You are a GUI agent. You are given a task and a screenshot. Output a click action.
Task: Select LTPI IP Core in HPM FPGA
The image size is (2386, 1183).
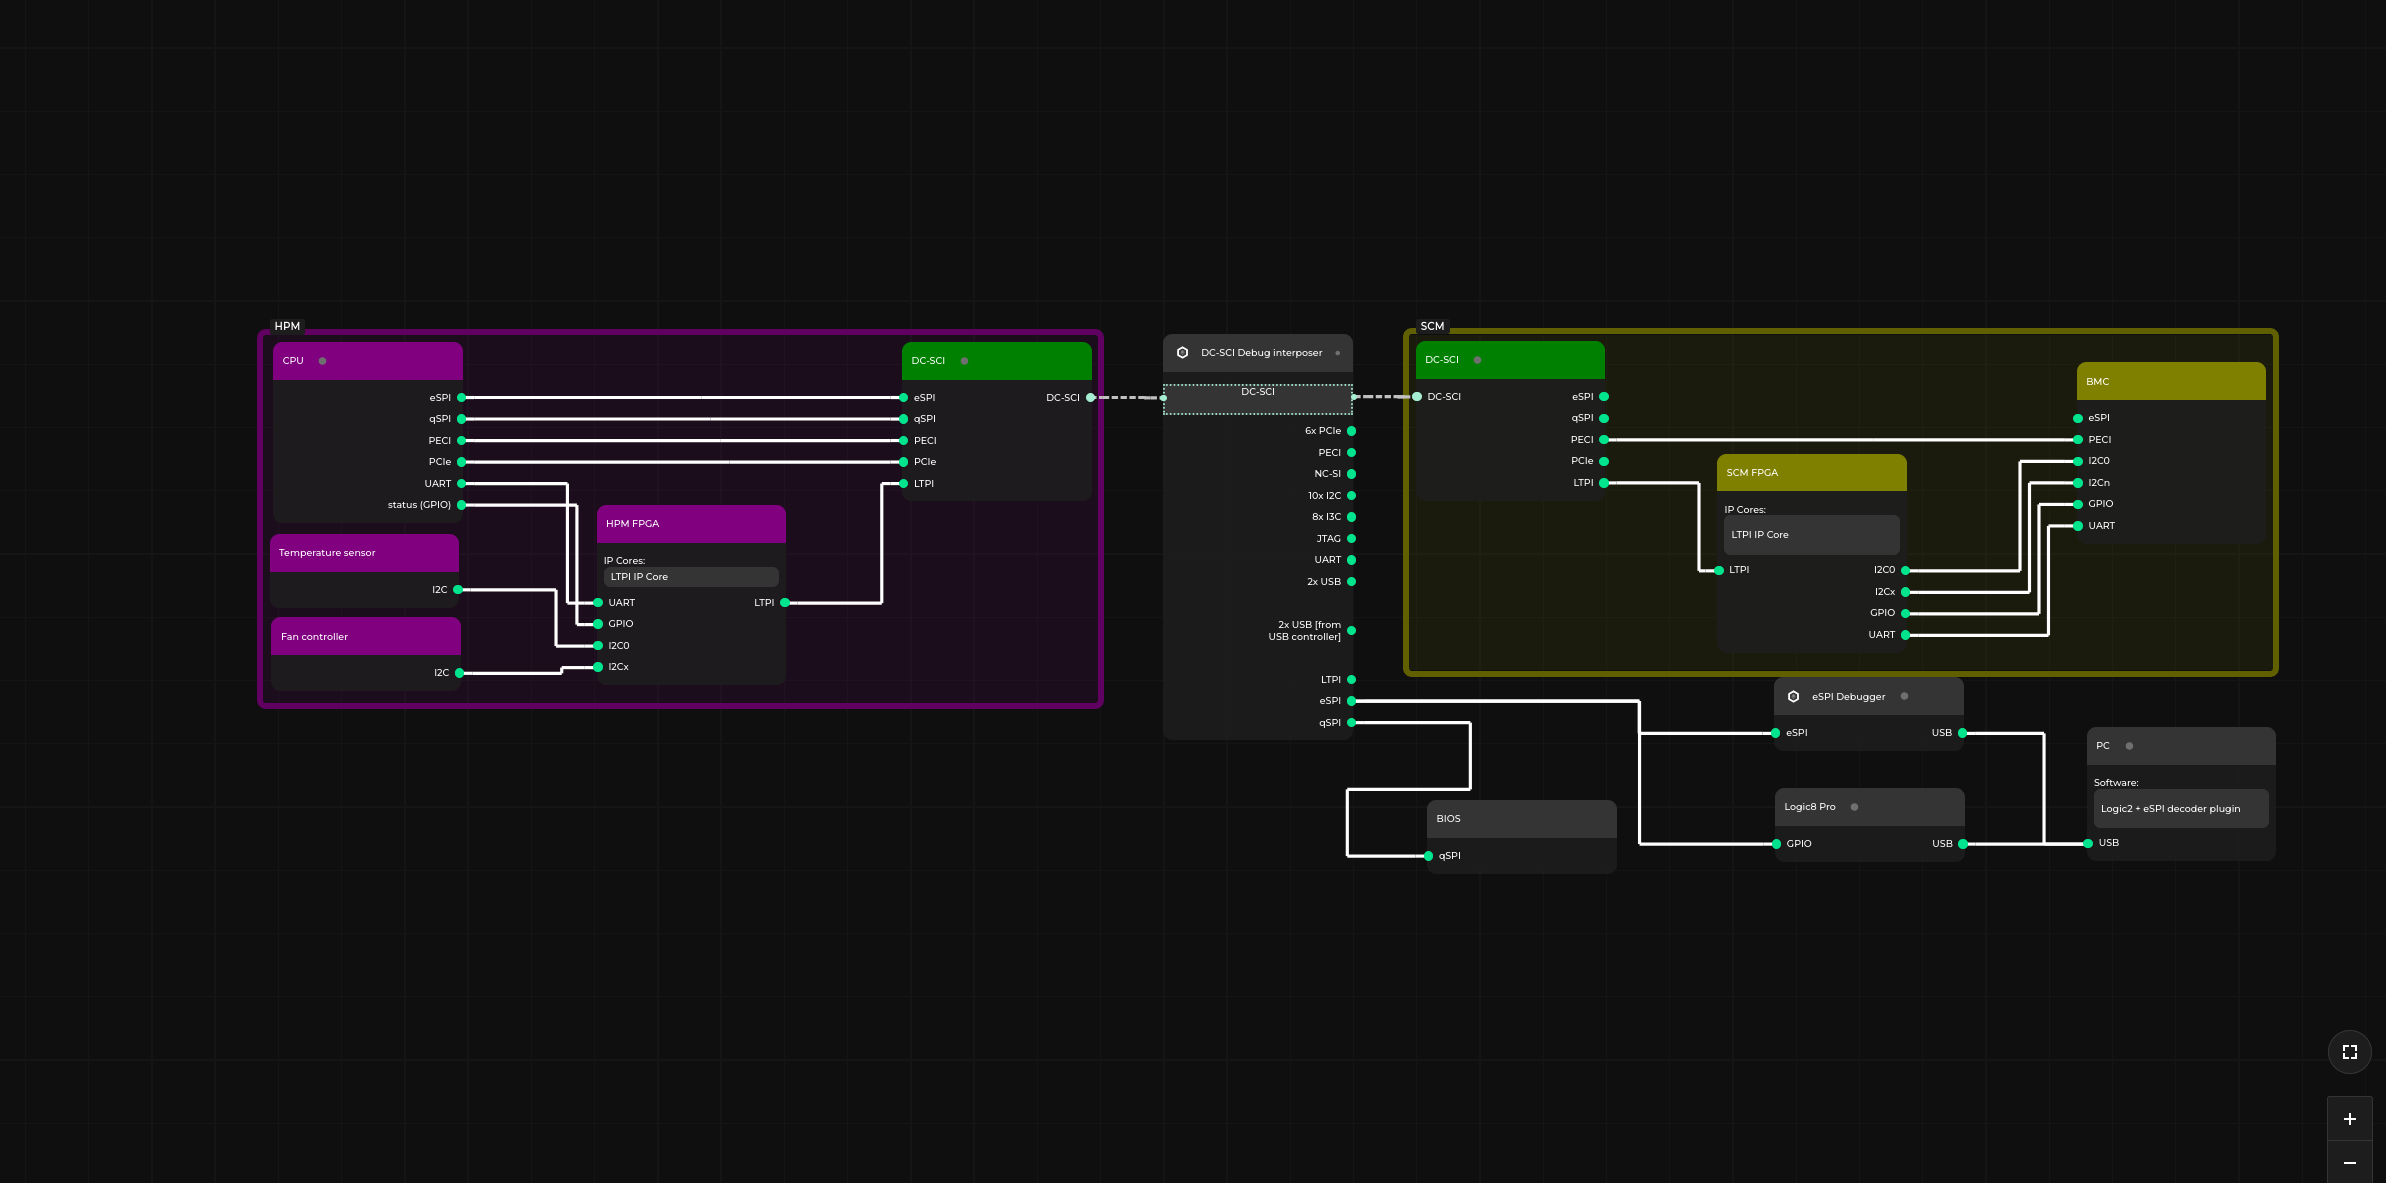tap(691, 577)
